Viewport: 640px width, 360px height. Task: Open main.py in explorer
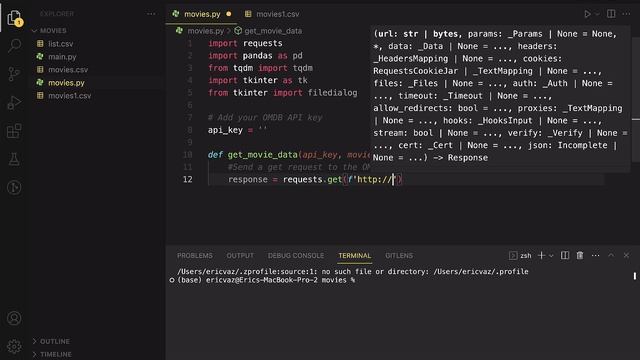click(x=62, y=57)
